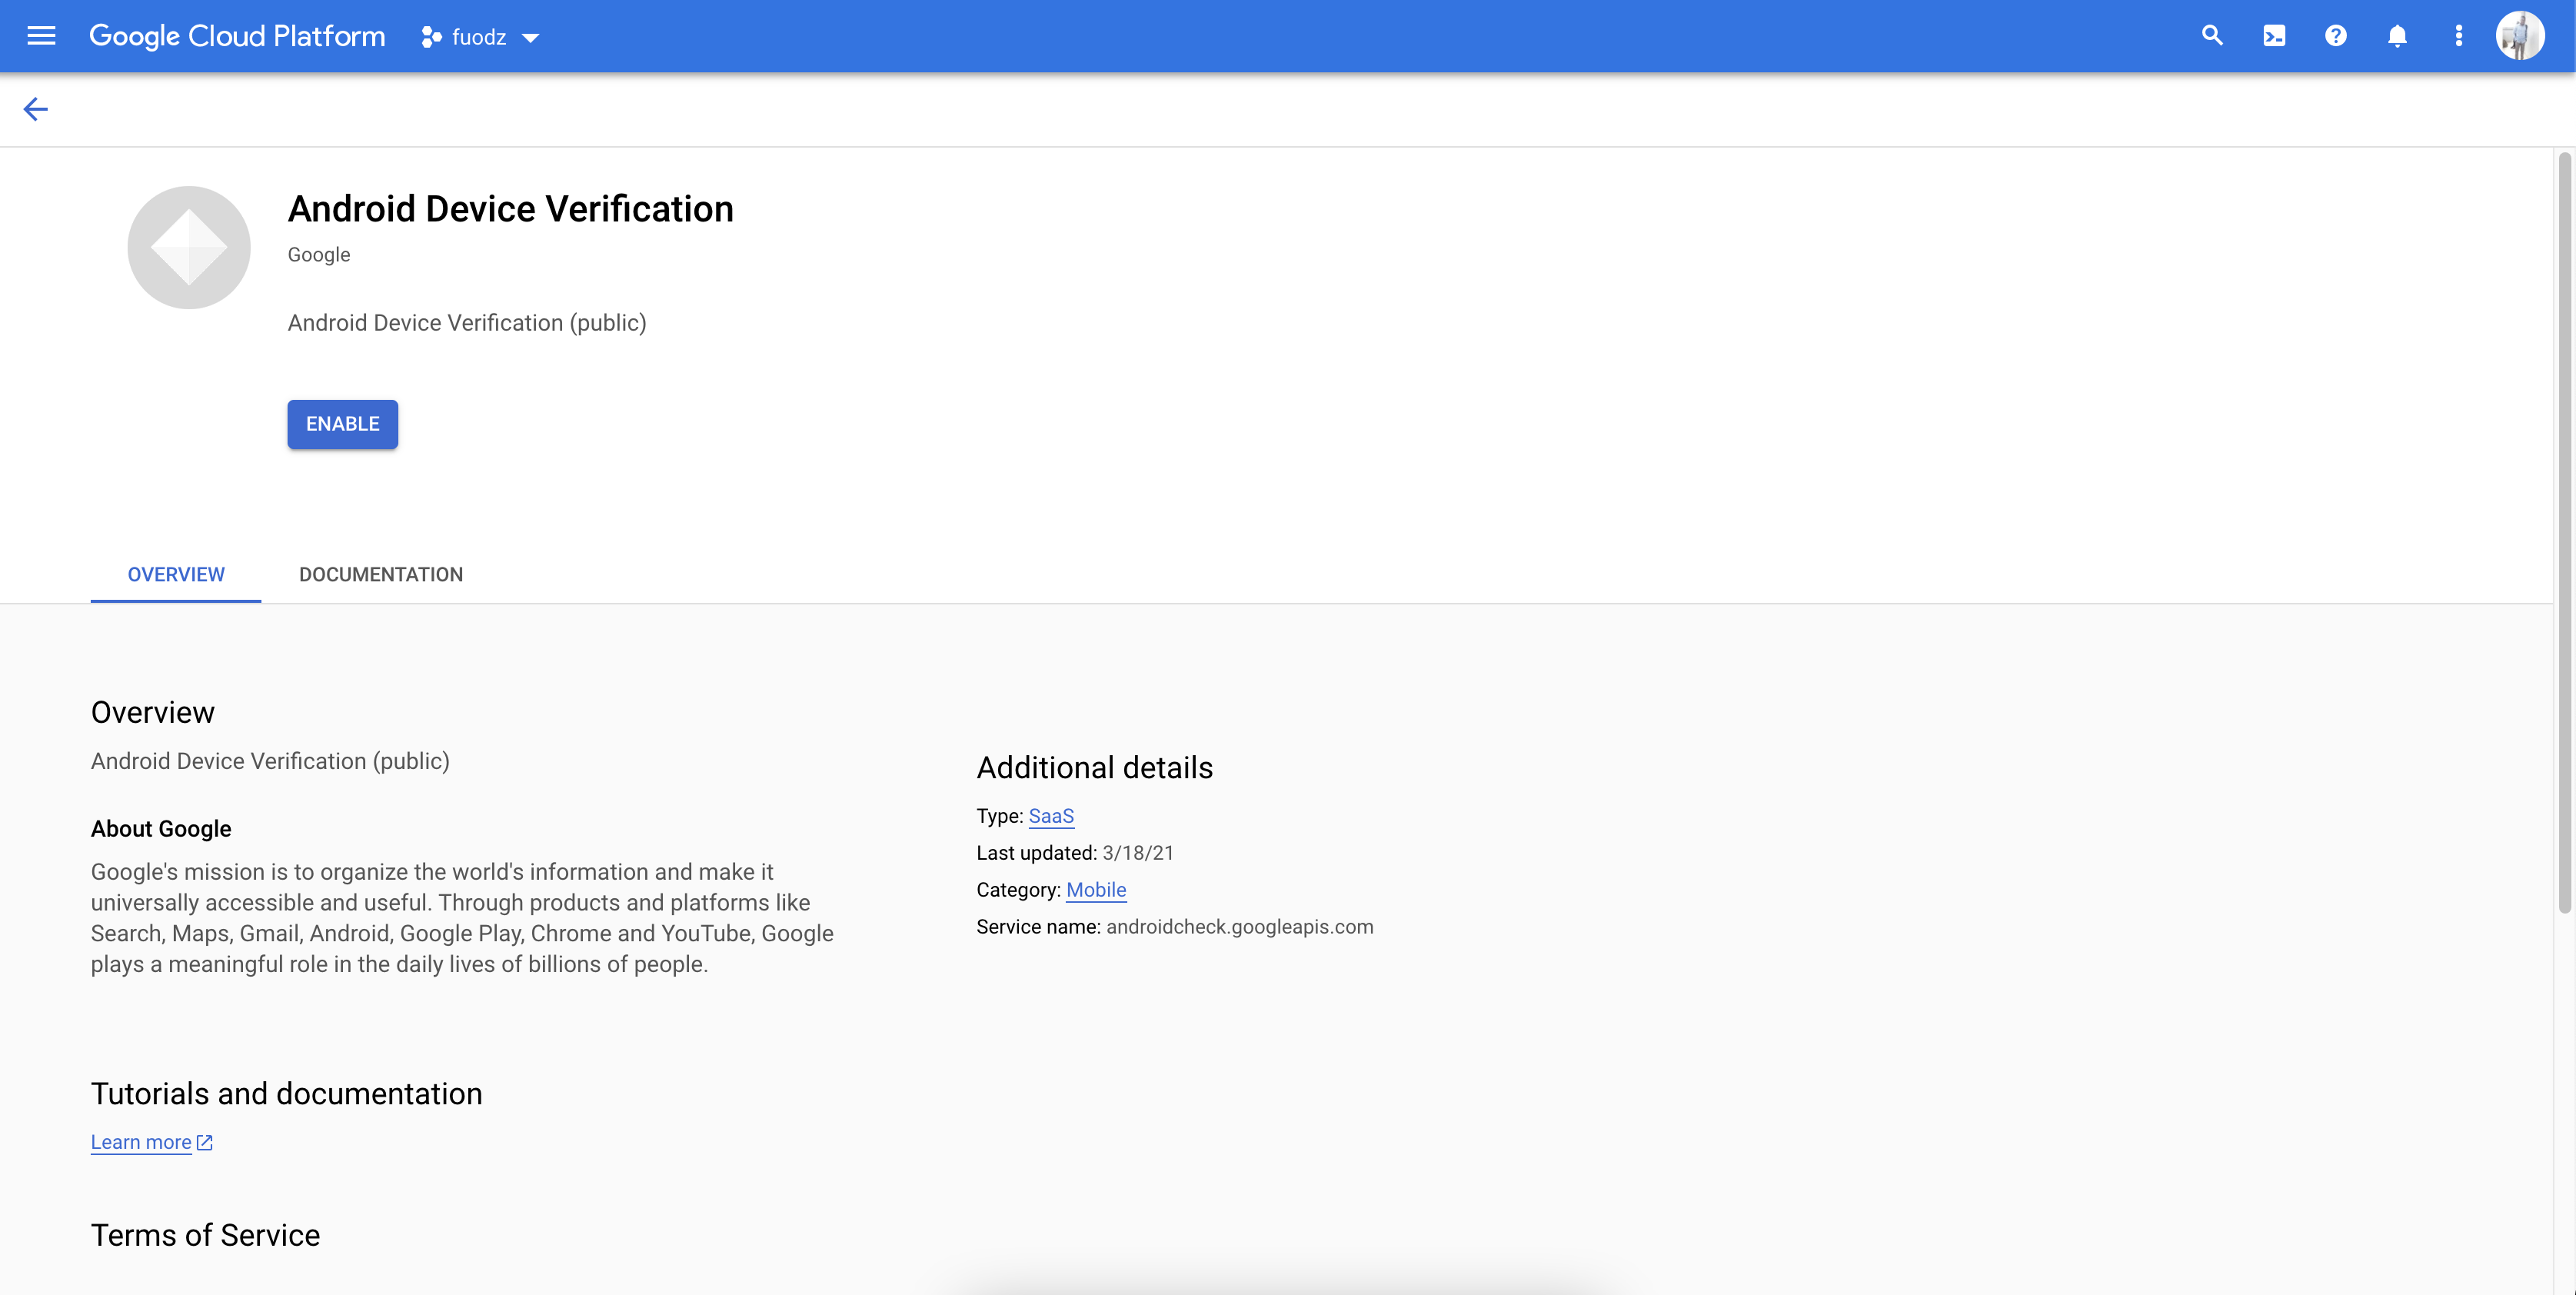Click the project icon beside fuodz

(x=431, y=37)
